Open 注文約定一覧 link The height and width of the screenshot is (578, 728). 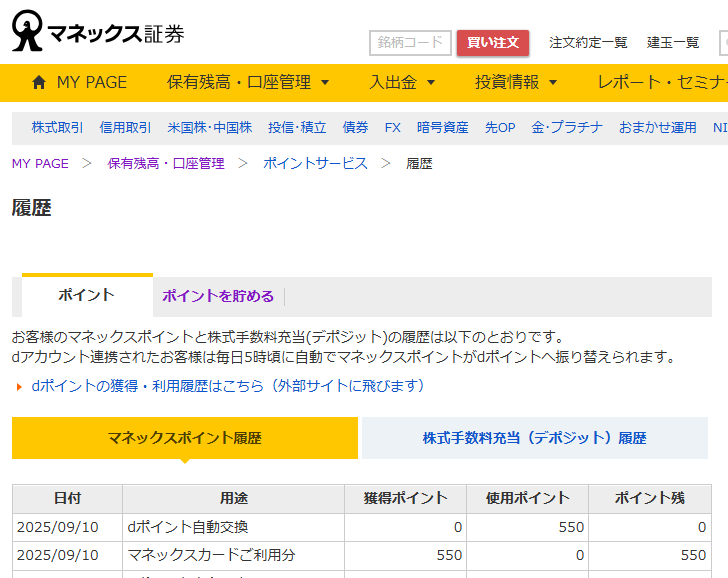pyautogui.click(x=588, y=43)
